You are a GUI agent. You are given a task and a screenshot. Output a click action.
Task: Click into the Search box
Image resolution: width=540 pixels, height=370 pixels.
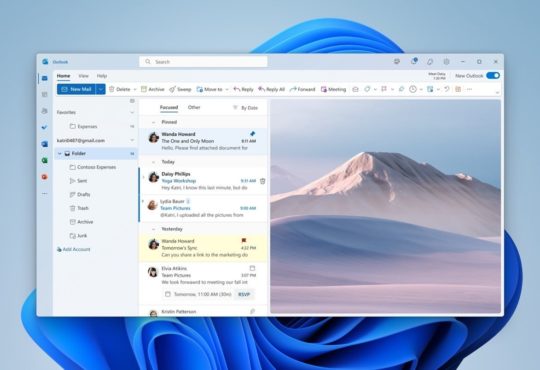click(x=203, y=62)
